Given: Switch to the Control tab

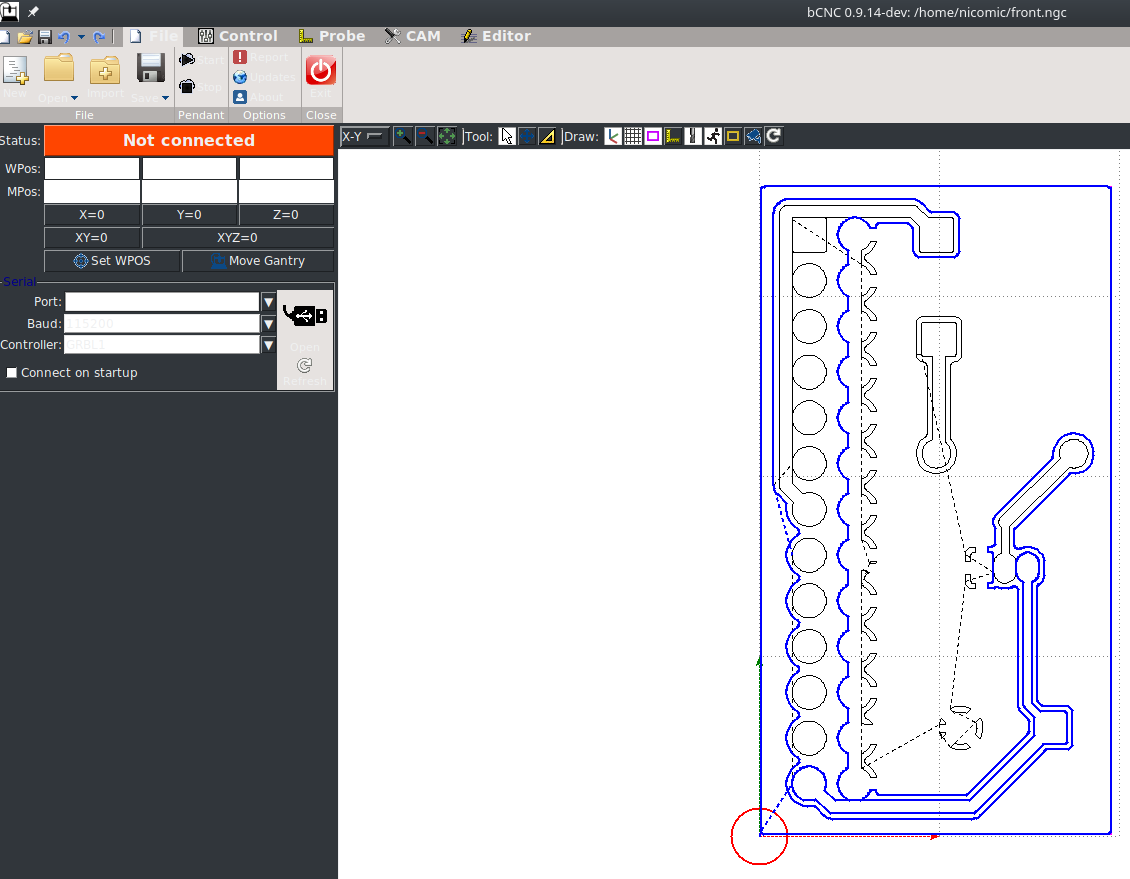Looking at the screenshot, I should click(238, 36).
